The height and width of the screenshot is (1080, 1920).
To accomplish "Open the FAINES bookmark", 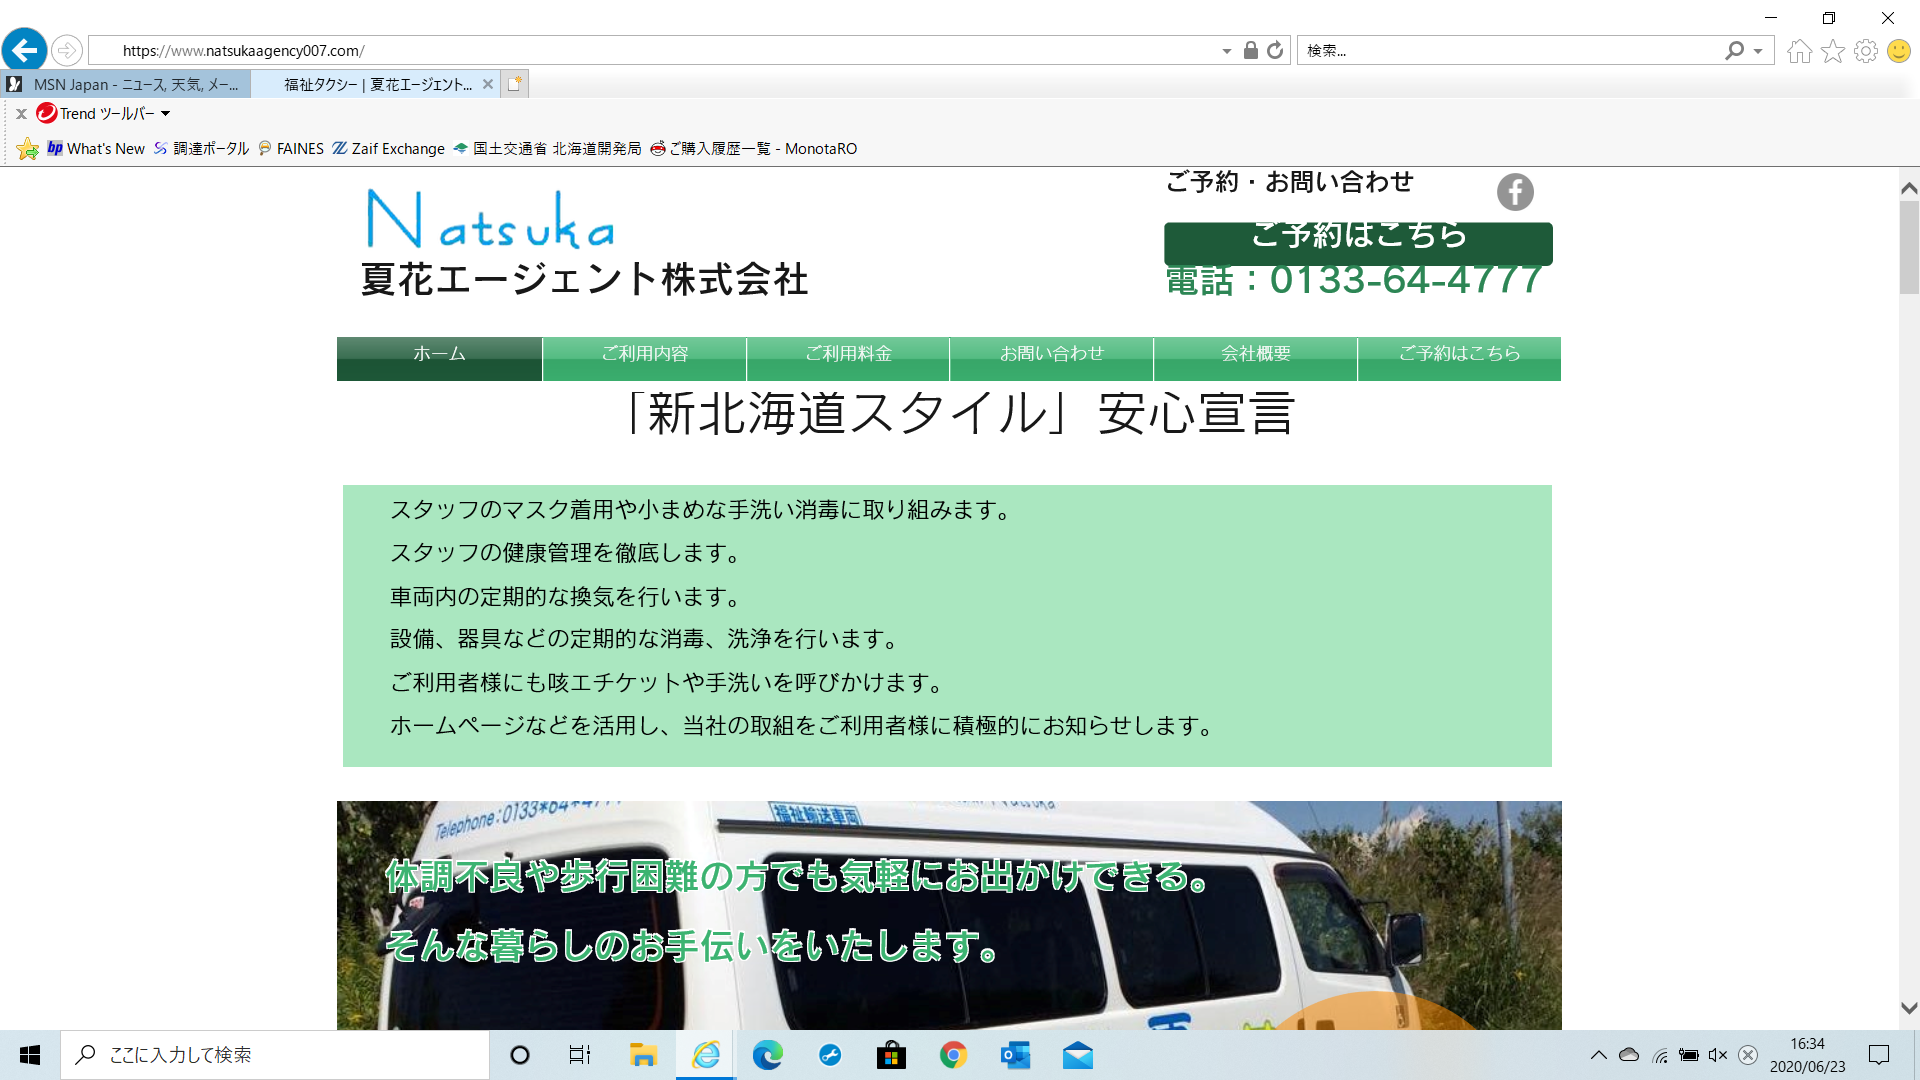I will 290,149.
